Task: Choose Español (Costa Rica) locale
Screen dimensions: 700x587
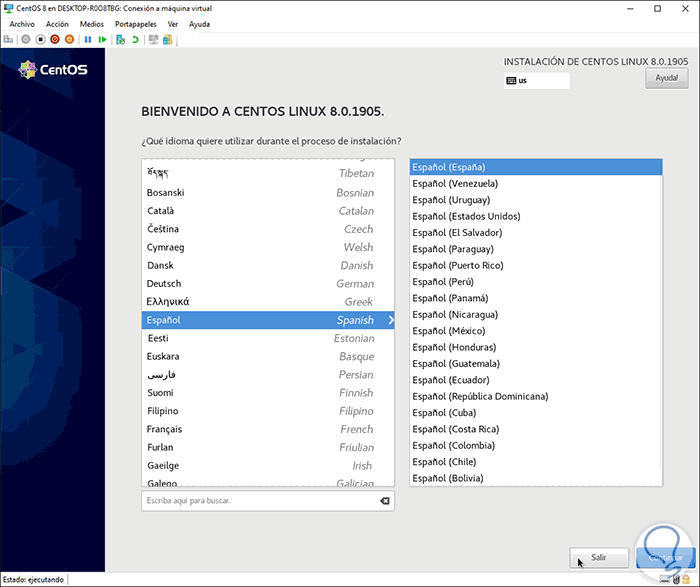Action: 536,429
